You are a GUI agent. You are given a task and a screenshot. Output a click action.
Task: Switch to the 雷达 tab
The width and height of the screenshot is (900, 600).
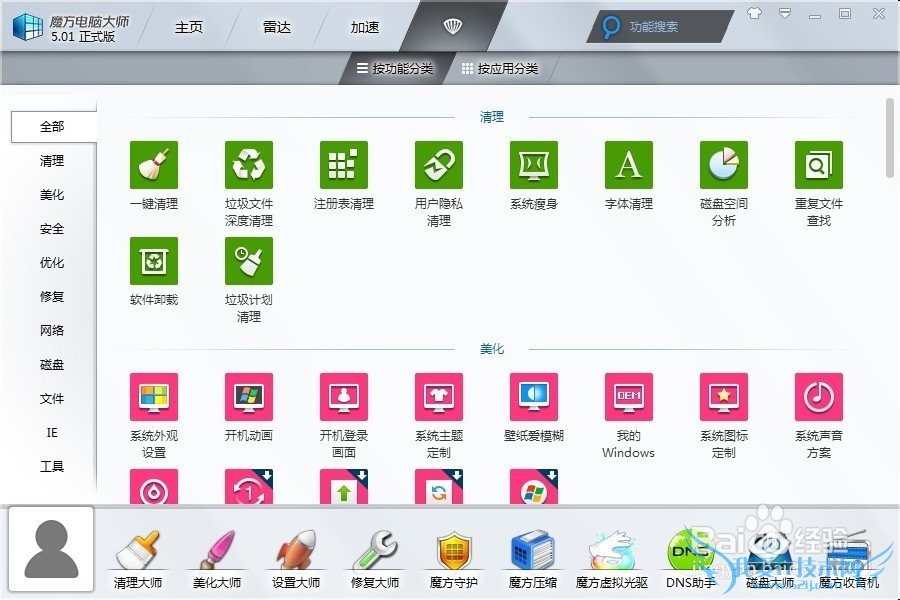pyautogui.click(x=277, y=27)
